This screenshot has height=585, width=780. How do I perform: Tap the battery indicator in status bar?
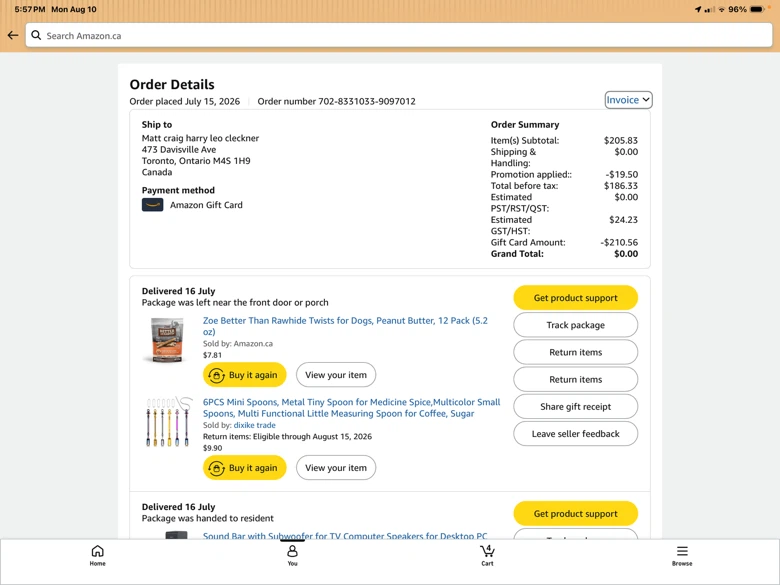757,9
